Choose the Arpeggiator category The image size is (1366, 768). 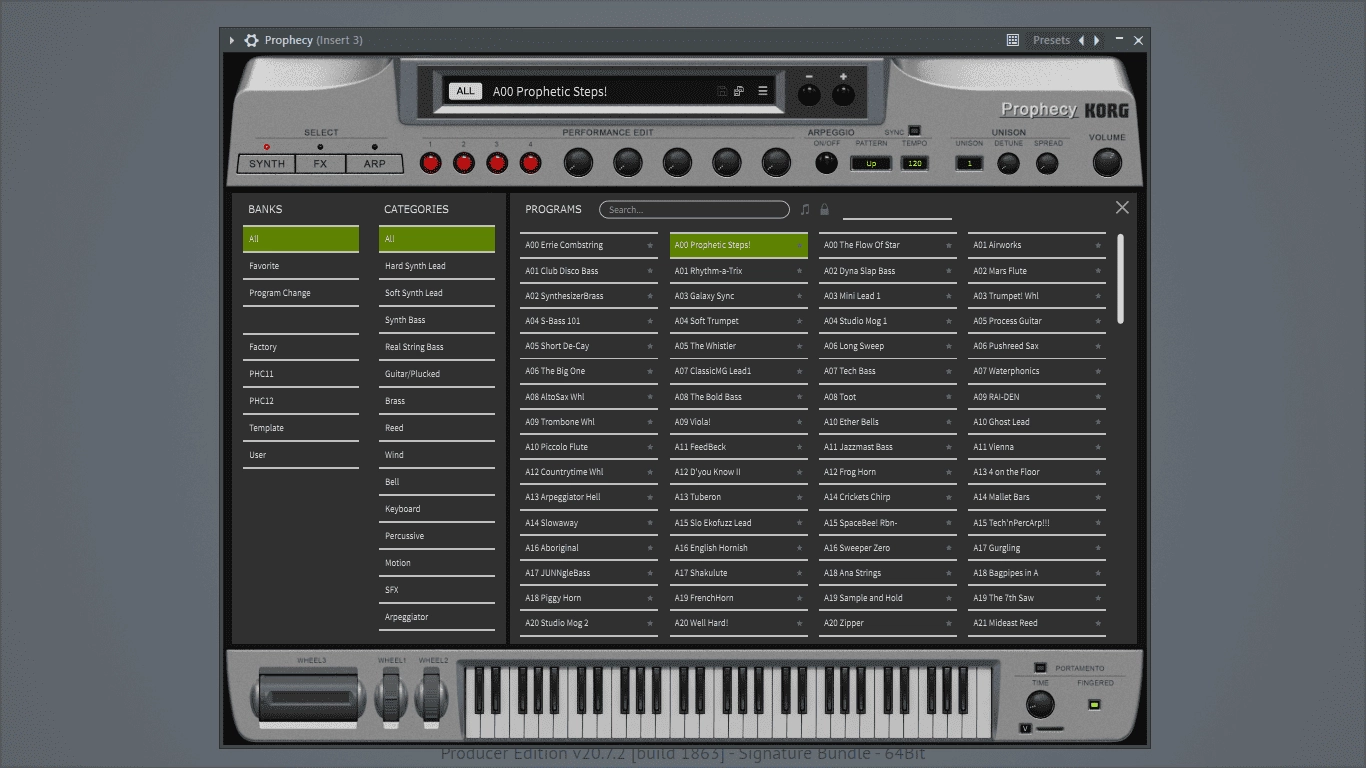[x=437, y=617]
